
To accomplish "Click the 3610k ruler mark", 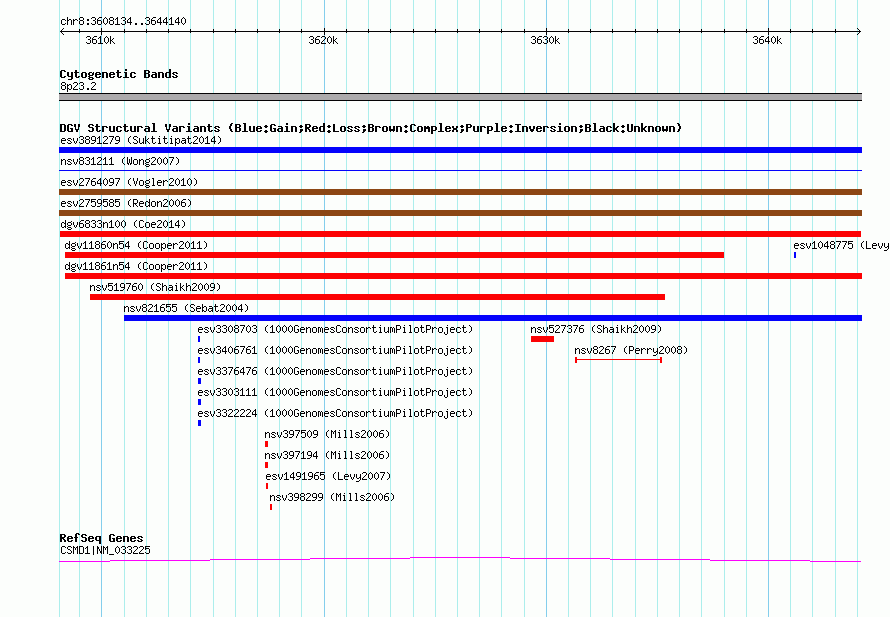I will coord(100,40).
